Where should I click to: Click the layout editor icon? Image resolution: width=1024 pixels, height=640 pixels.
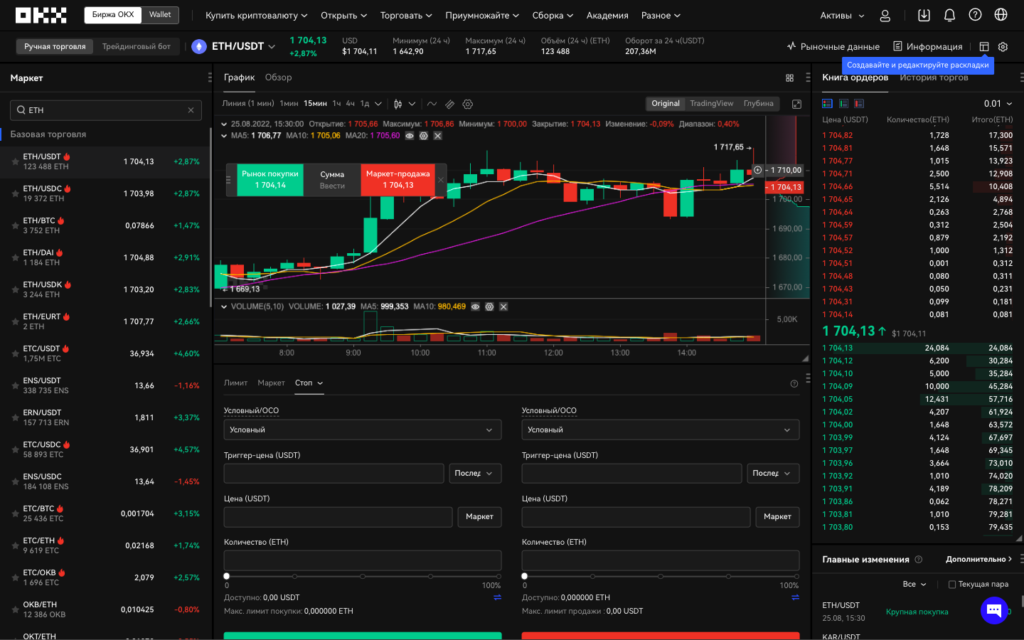point(984,46)
